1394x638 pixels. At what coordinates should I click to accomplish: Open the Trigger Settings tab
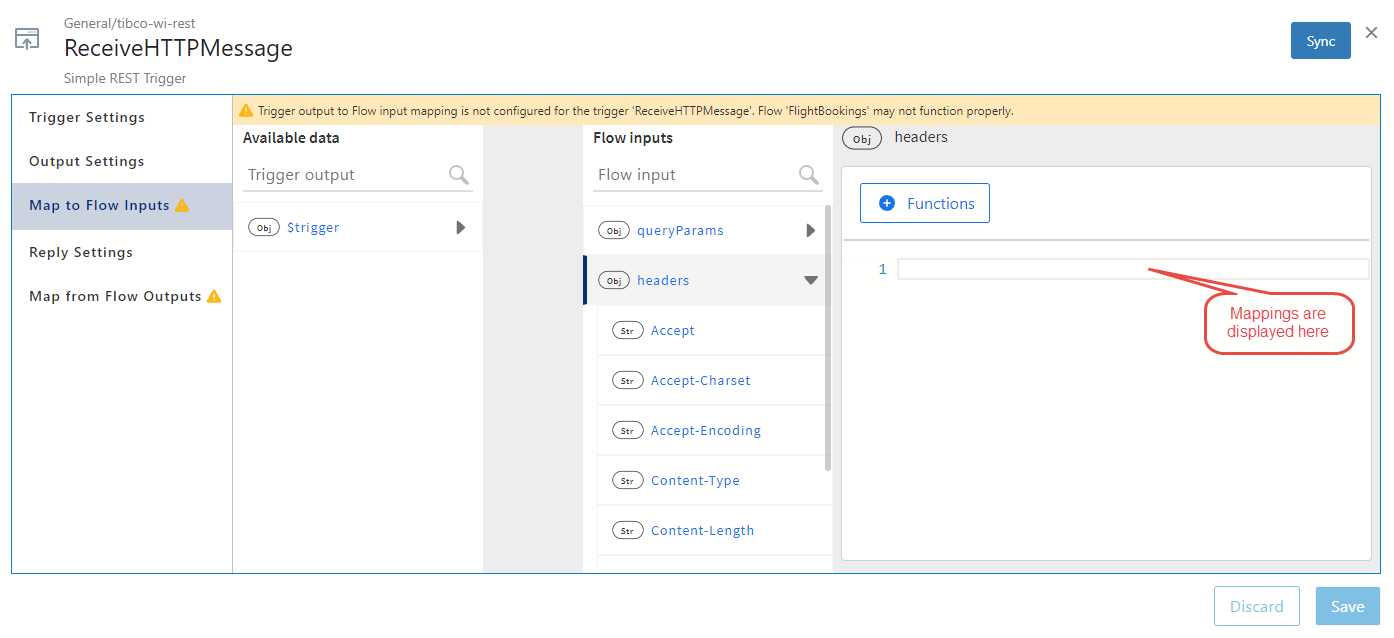[87, 117]
